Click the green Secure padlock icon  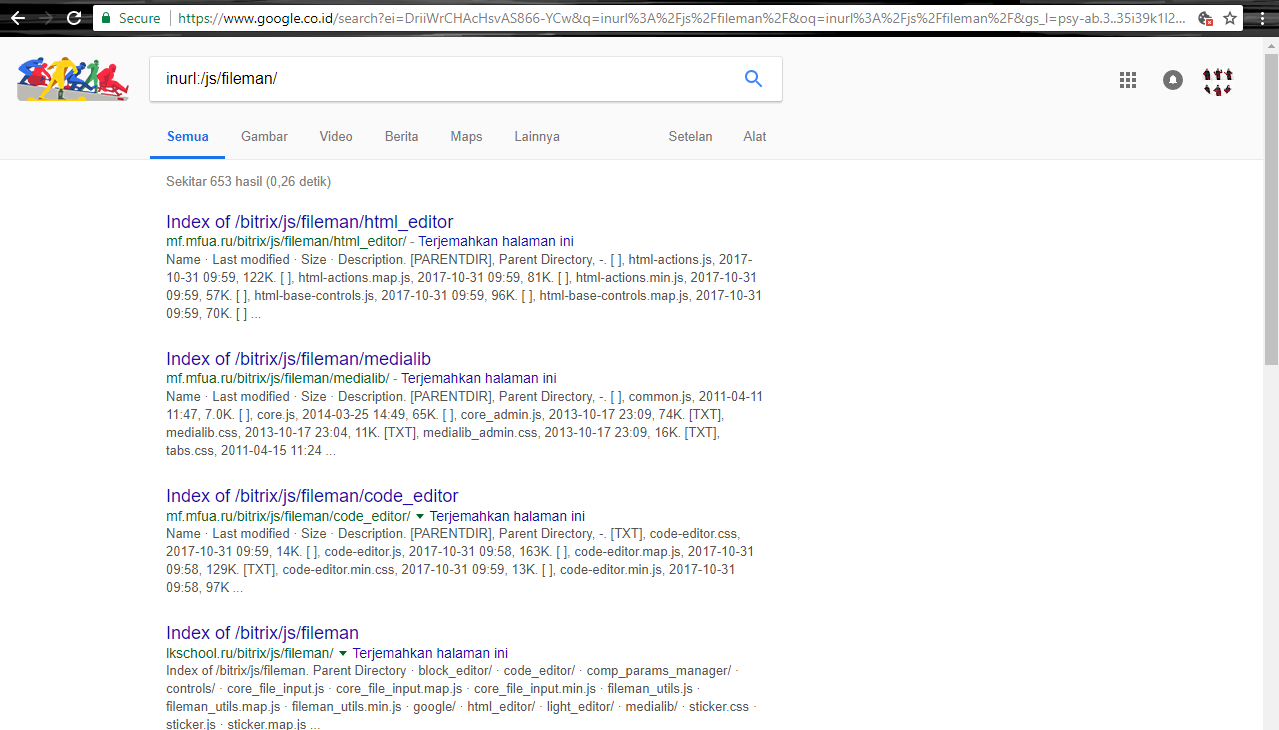point(106,18)
